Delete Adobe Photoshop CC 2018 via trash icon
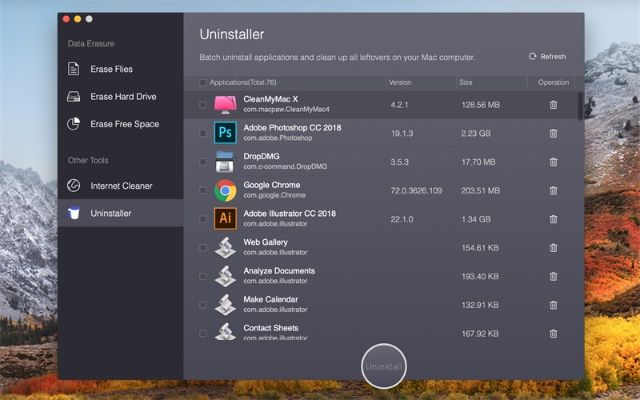The image size is (640, 400). 553,133
